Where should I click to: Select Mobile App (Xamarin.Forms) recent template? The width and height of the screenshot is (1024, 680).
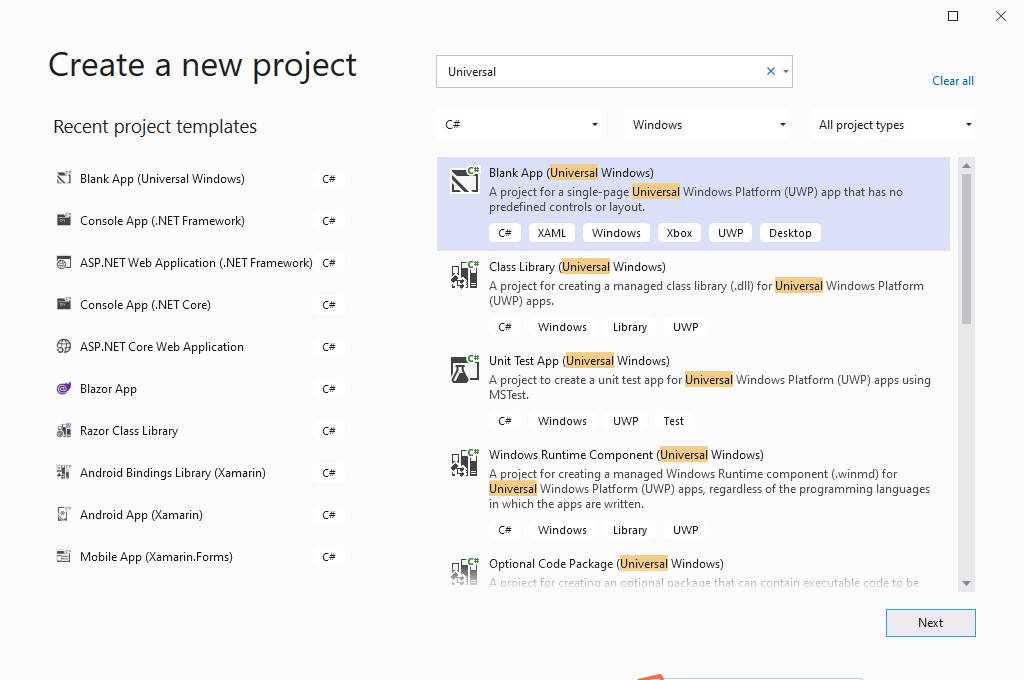pos(156,557)
